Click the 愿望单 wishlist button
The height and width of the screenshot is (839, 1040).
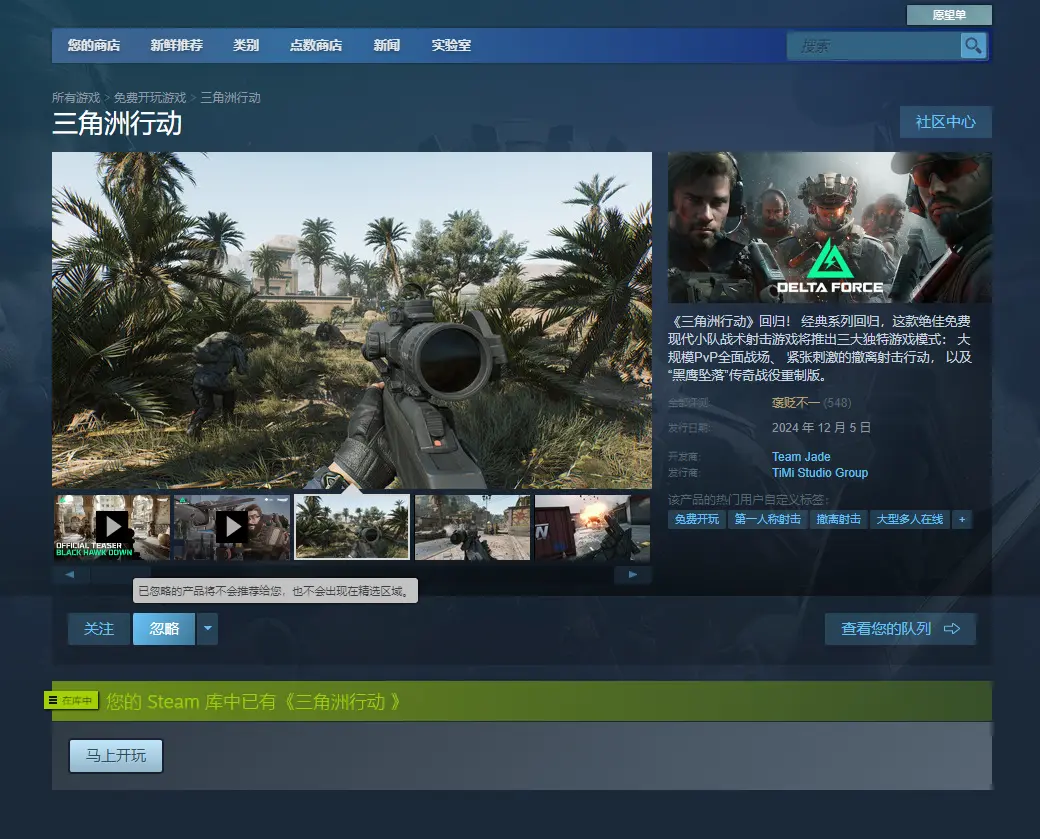[949, 15]
